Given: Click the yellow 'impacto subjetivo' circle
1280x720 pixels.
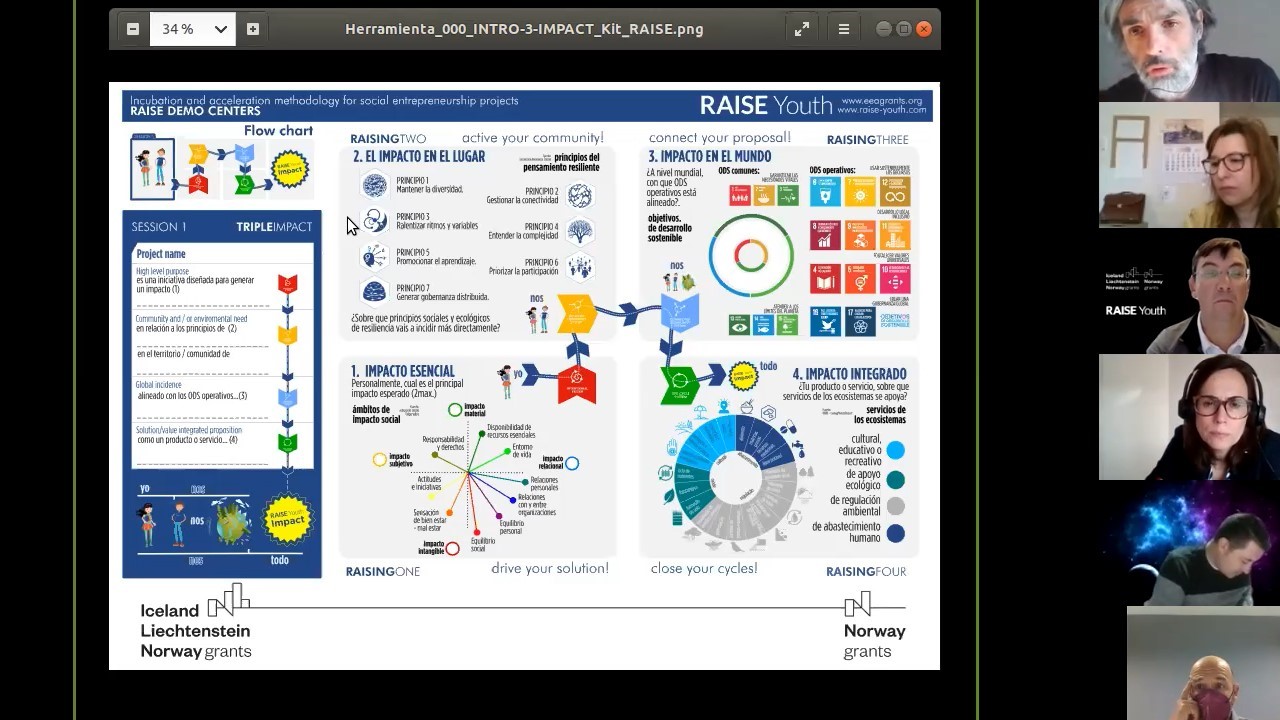Looking at the screenshot, I should click(379, 460).
